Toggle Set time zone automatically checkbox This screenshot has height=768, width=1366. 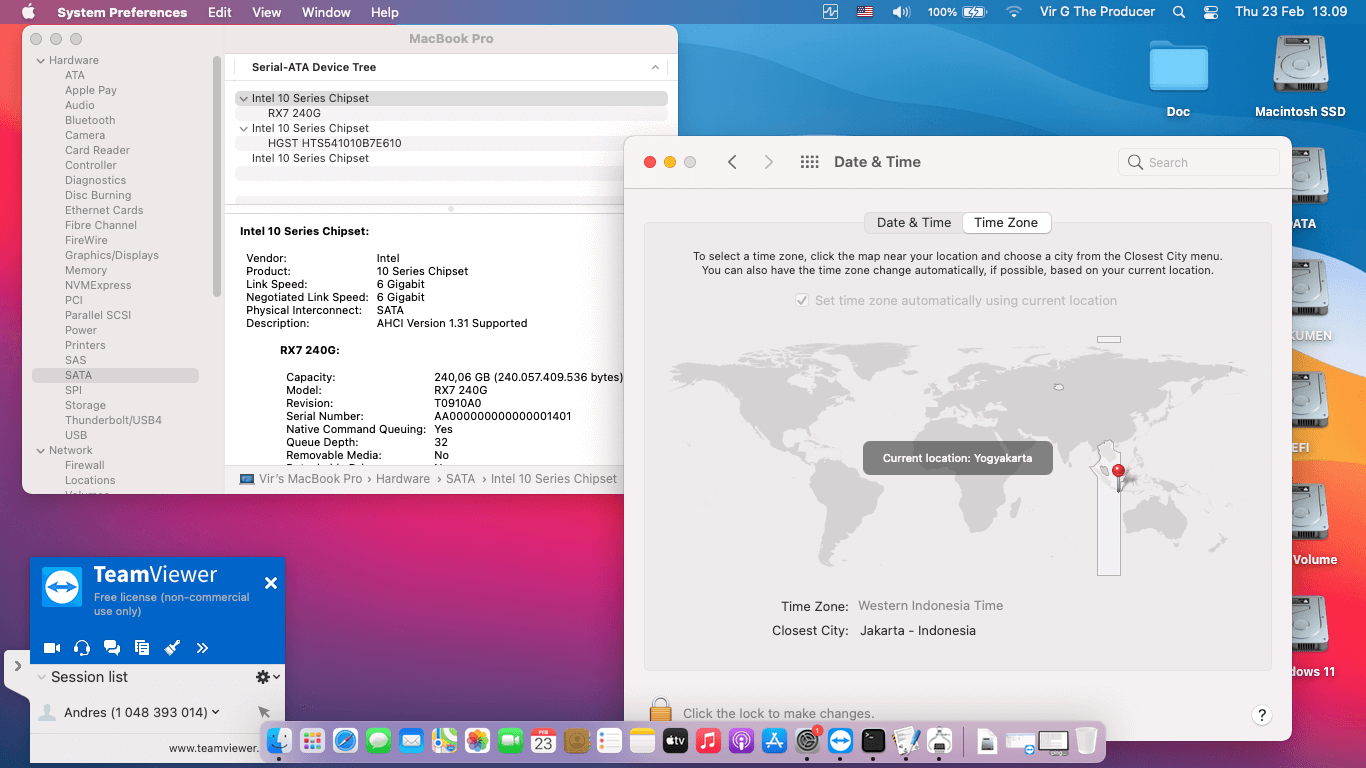[801, 300]
